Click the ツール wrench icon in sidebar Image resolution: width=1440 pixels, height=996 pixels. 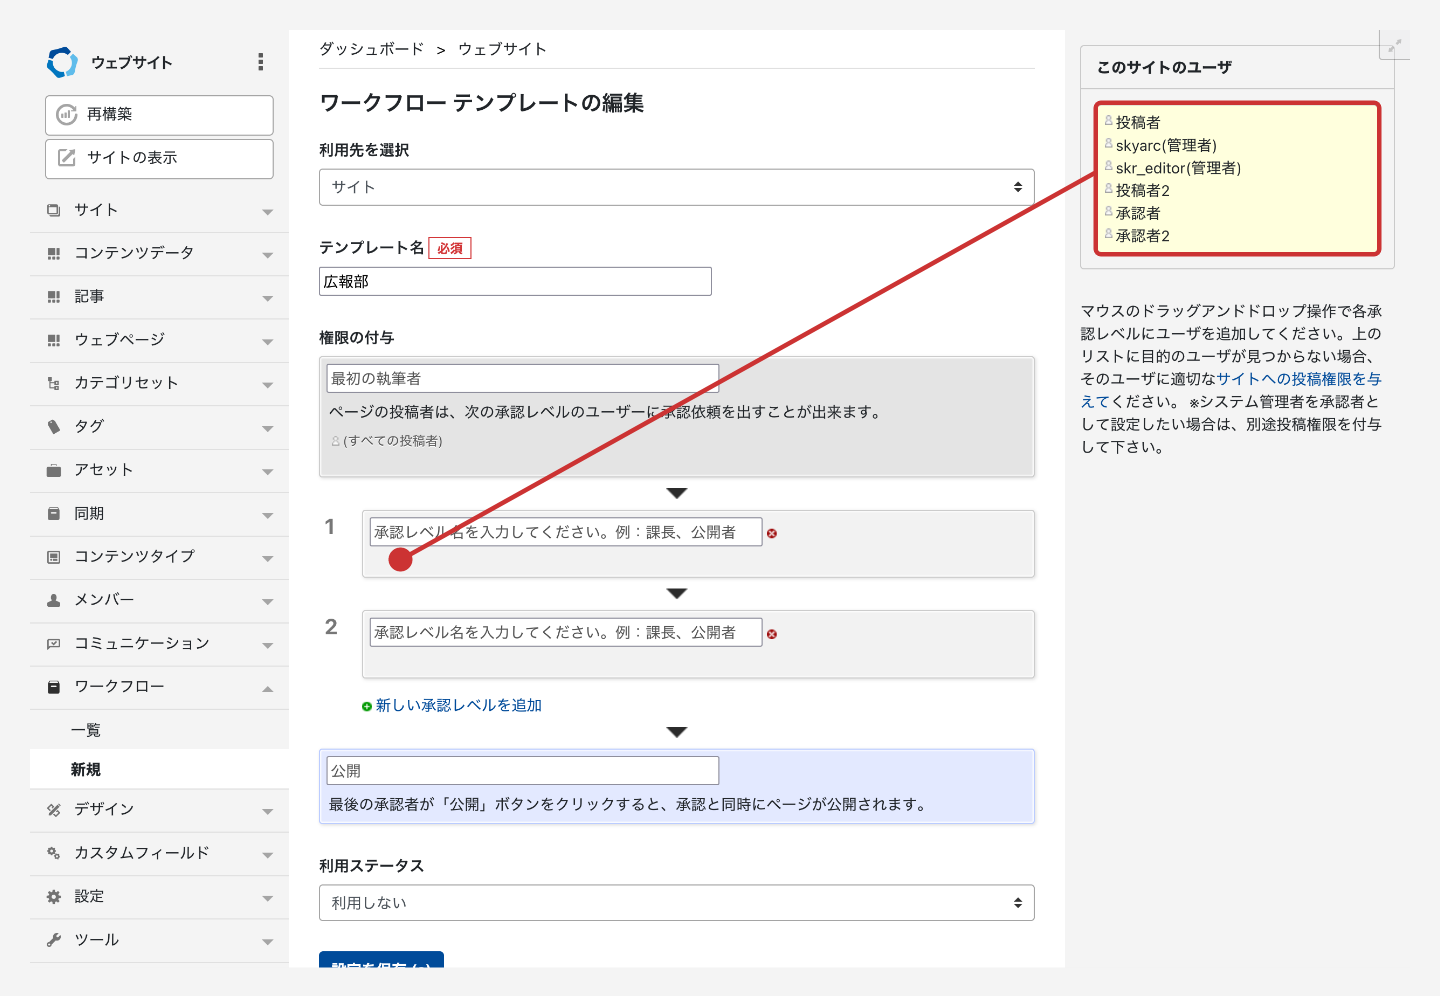[54, 940]
